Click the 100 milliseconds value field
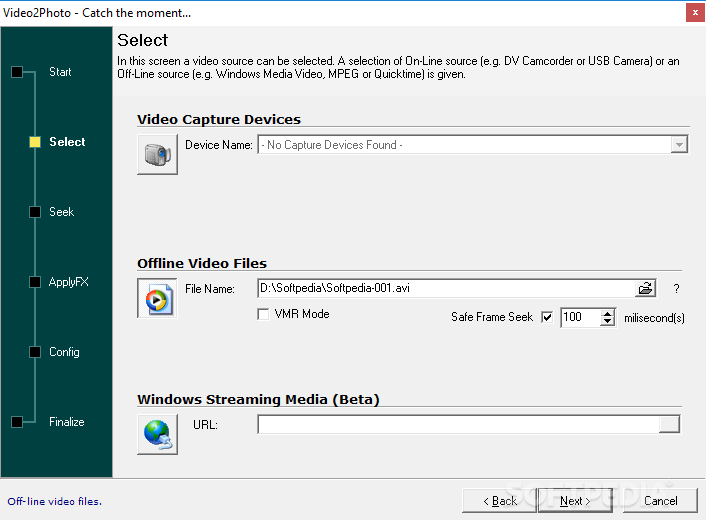The height and width of the screenshot is (521, 706). click(580, 317)
